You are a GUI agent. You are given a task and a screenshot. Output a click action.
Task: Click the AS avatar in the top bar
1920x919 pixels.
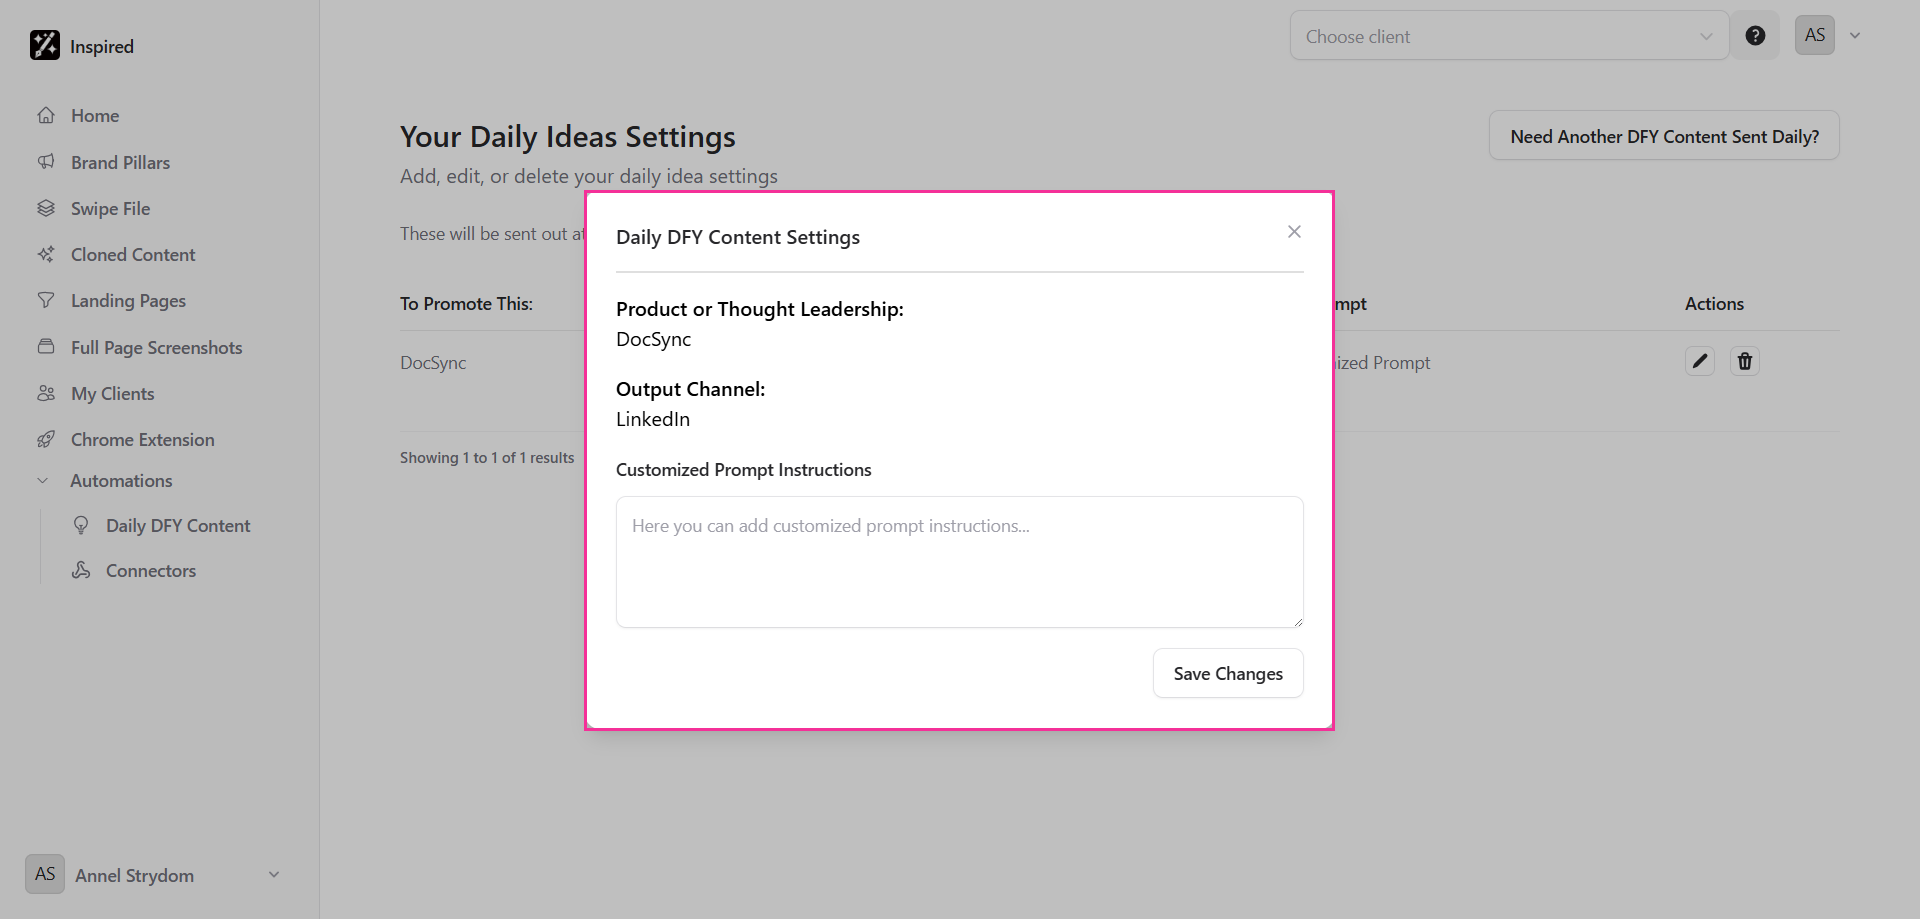[x=1815, y=35]
